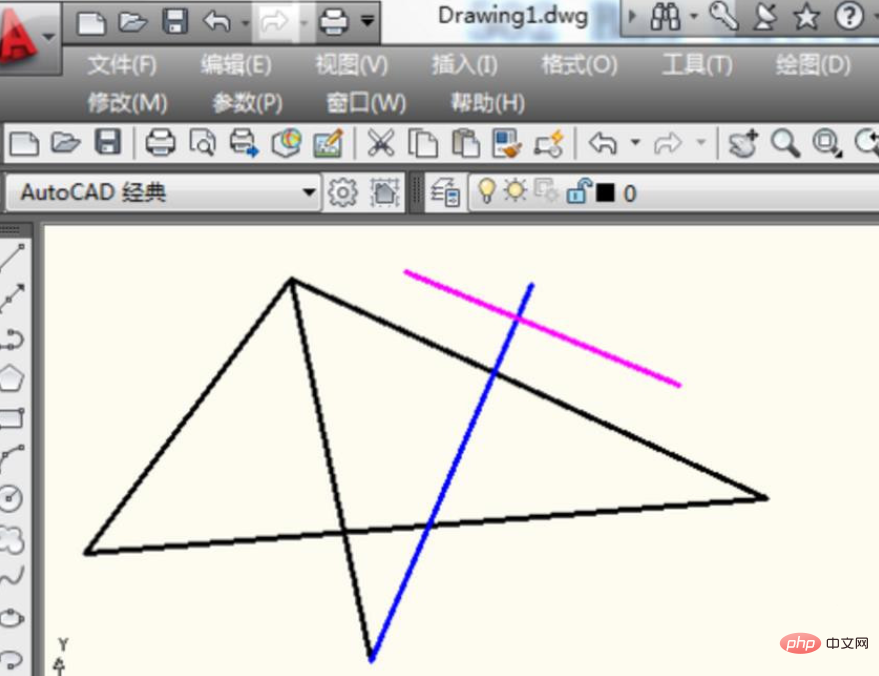Screen dimensions: 879x676
Task: Click the Workspace Settings gear icon
Action: pyautogui.click(x=343, y=193)
